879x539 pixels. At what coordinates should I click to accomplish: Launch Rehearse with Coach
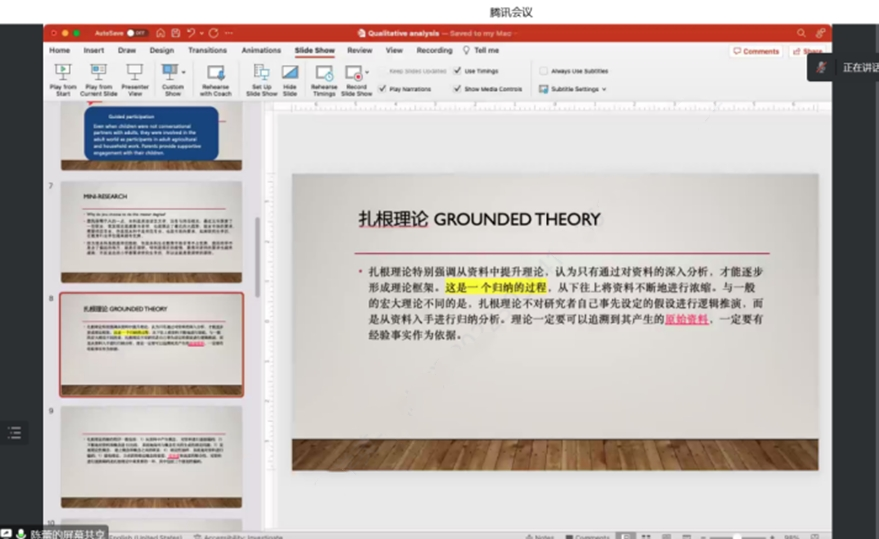(x=215, y=73)
